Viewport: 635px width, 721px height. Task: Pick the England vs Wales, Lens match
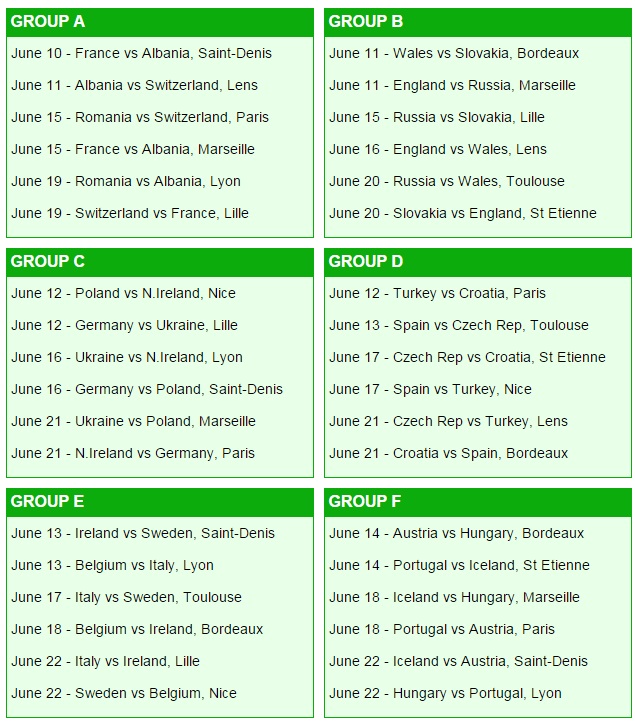click(438, 149)
